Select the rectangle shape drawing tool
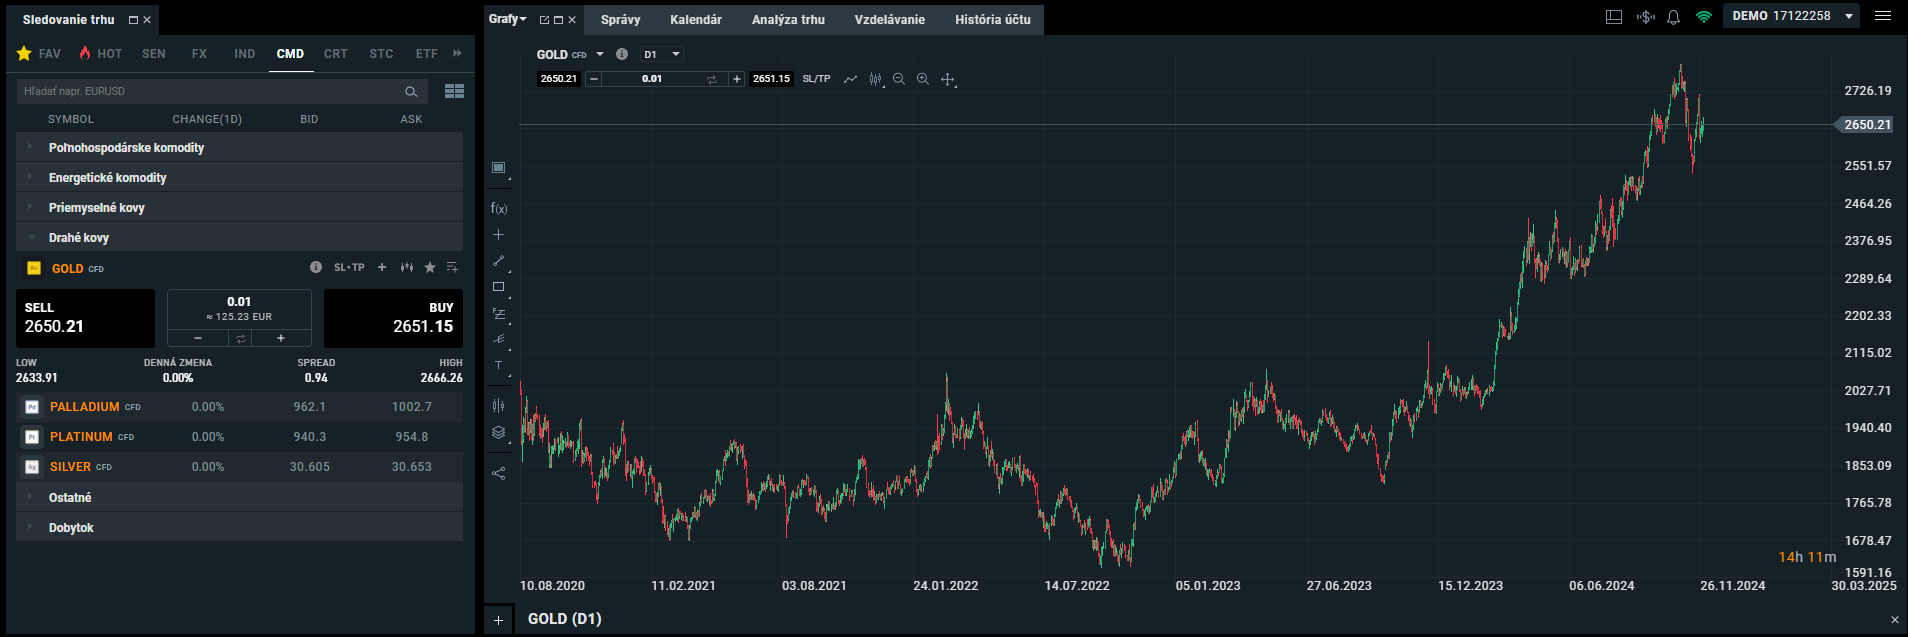The height and width of the screenshot is (637, 1908). point(499,287)
